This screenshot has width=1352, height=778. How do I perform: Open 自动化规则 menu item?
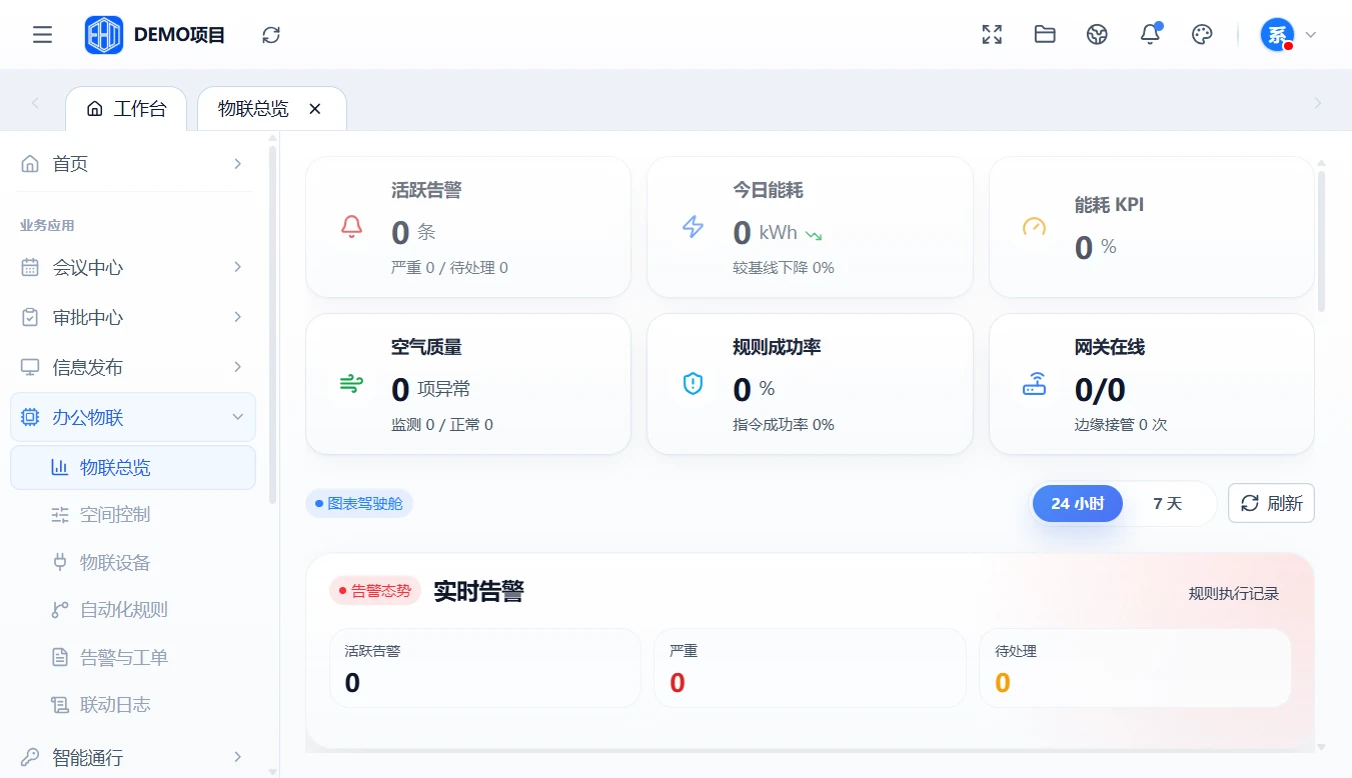click(x=132, y=610)
